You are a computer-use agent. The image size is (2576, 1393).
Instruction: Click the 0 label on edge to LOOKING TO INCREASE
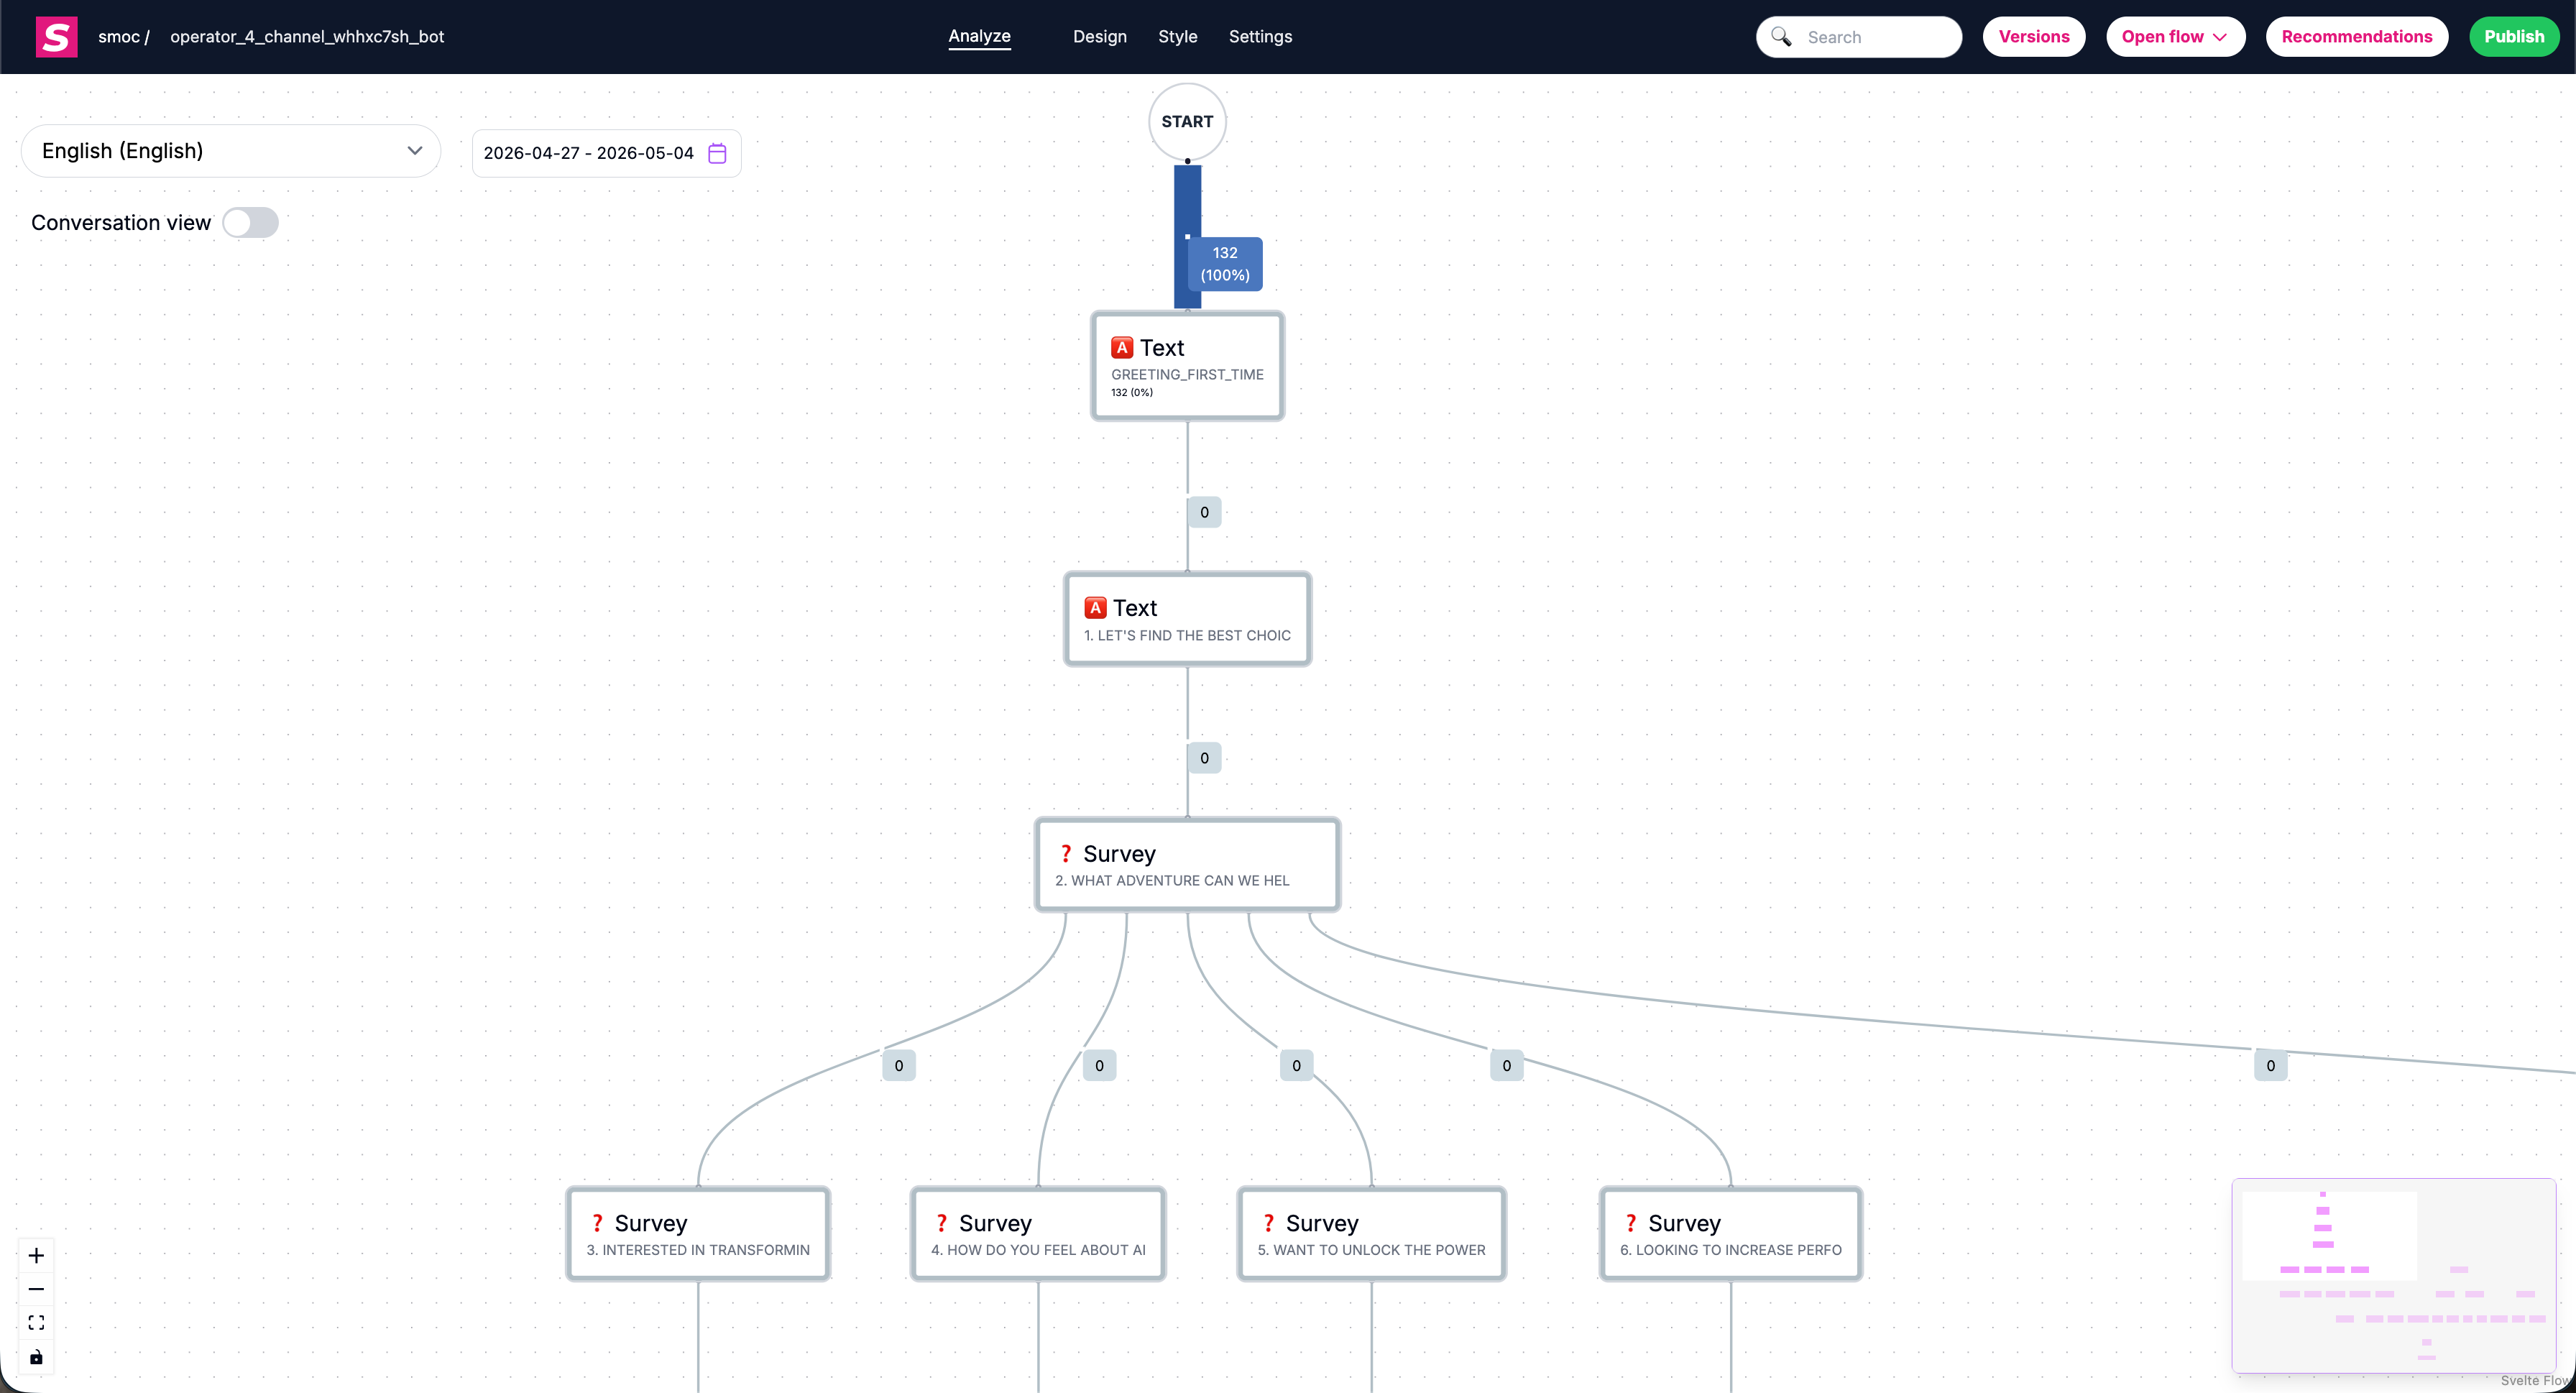[1507, 1066]
